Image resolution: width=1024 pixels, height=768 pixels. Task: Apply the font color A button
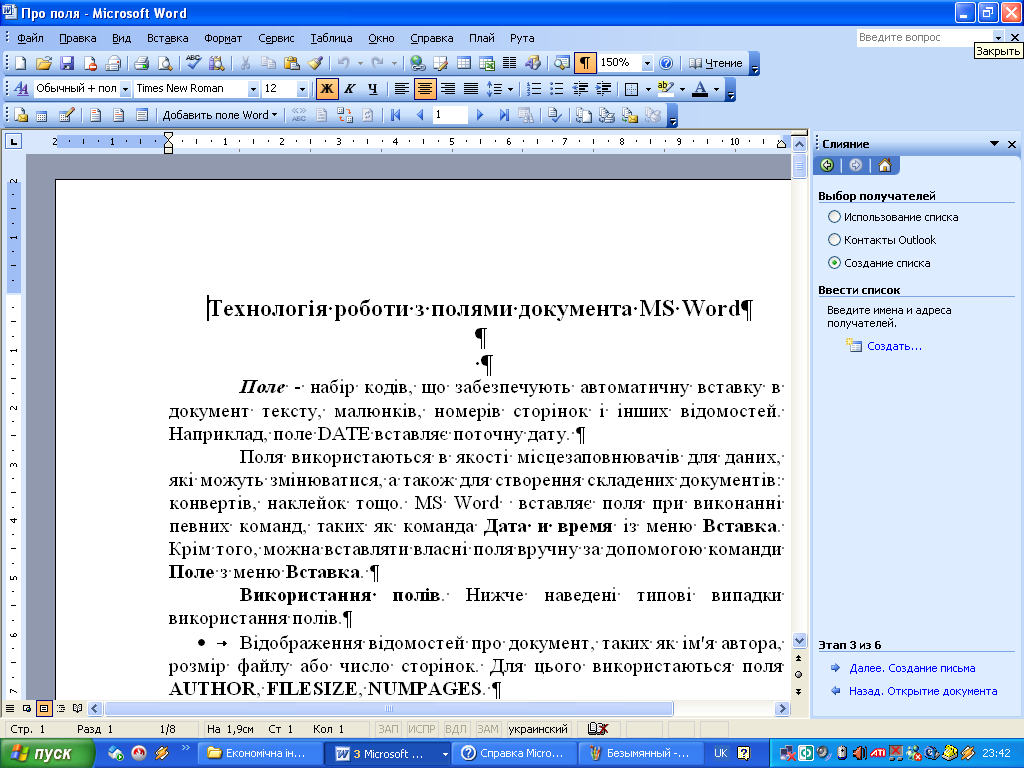click(699, 88)
